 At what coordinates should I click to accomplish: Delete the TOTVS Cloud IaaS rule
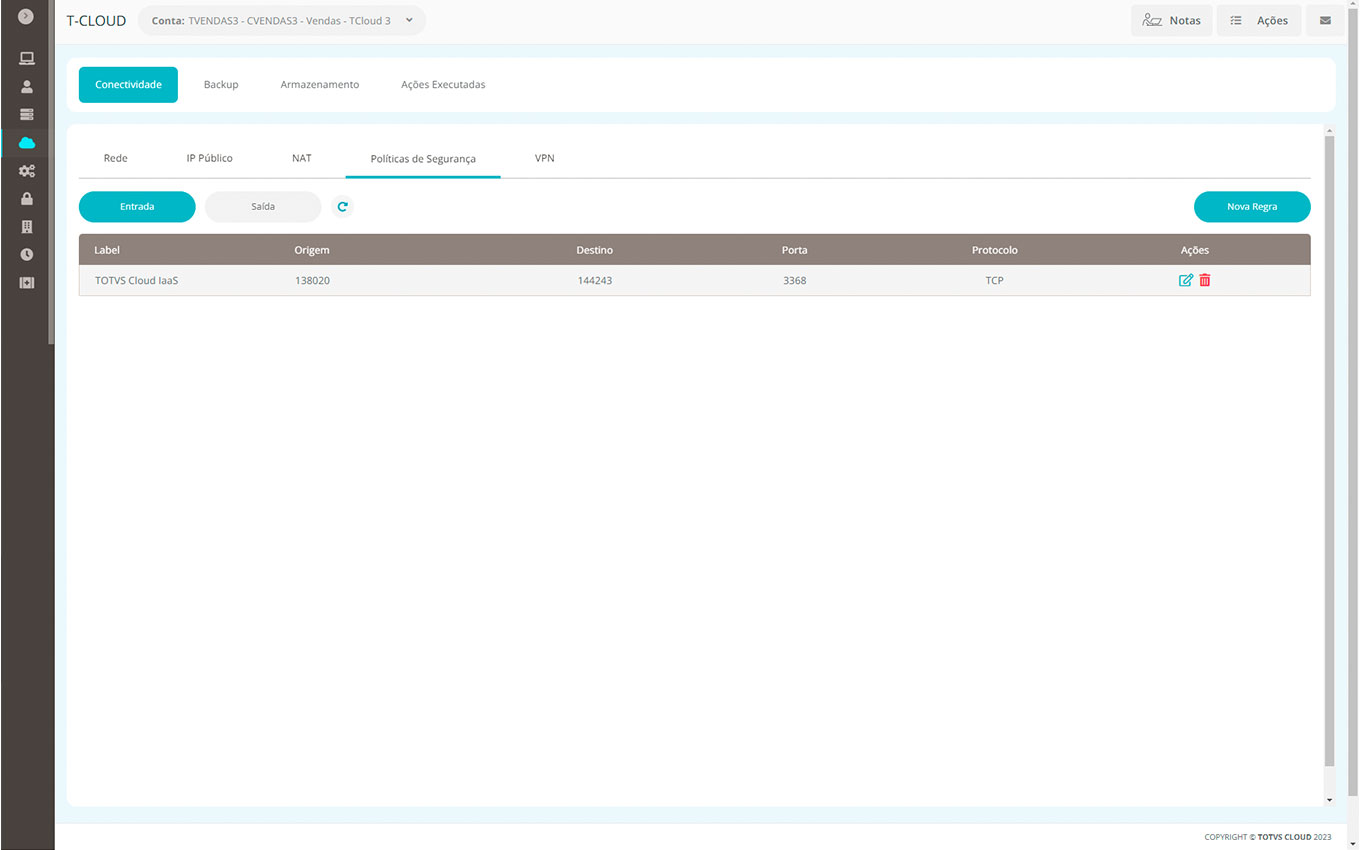1205,281
